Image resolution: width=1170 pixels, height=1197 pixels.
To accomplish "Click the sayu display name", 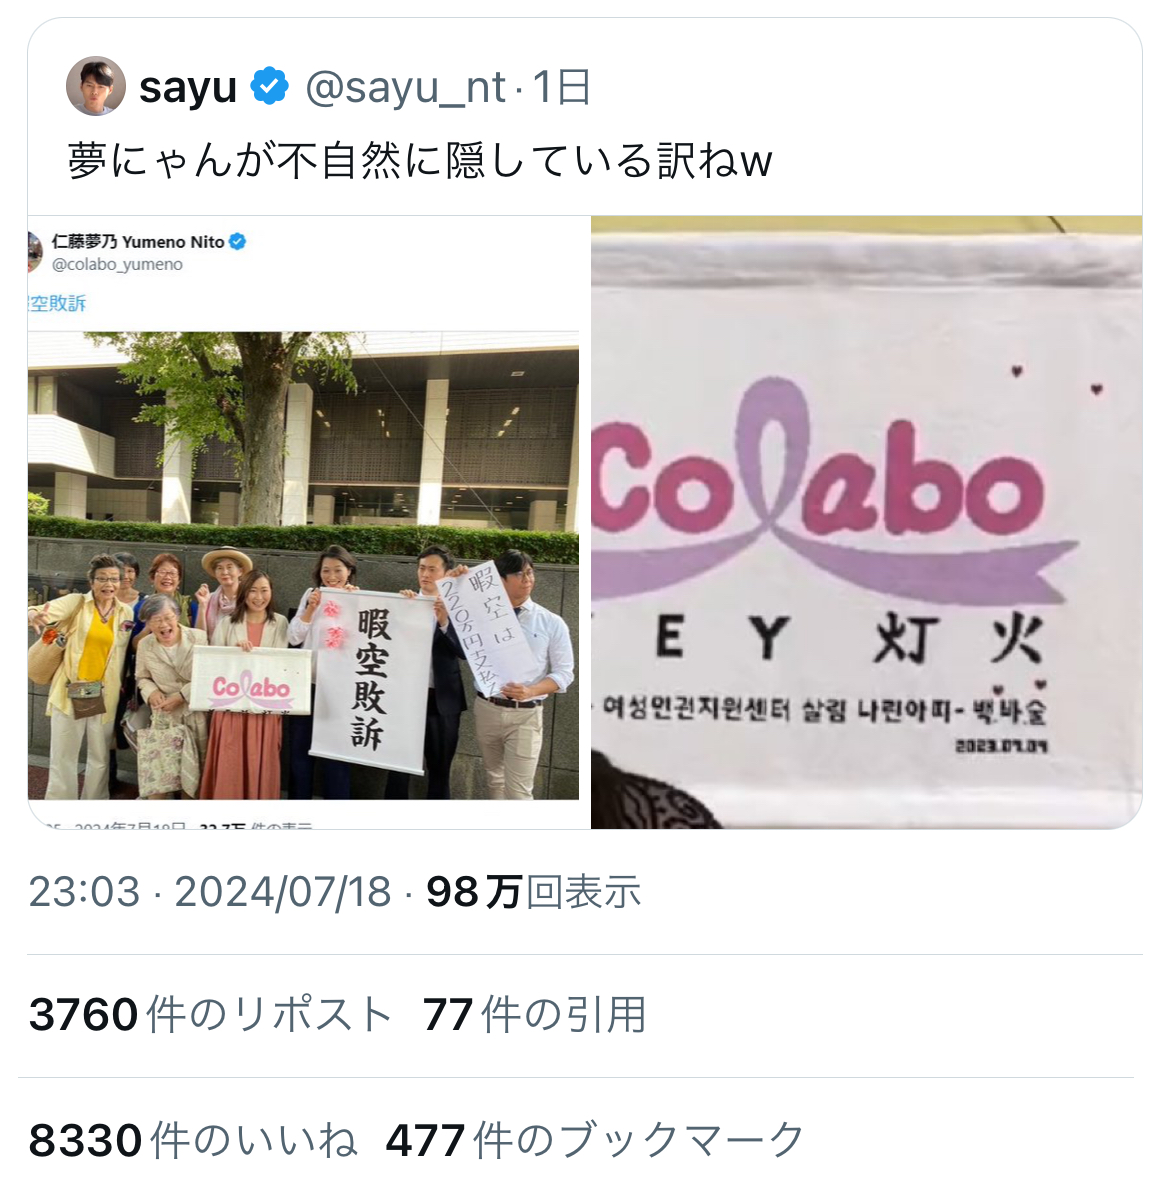I will 188,87.
